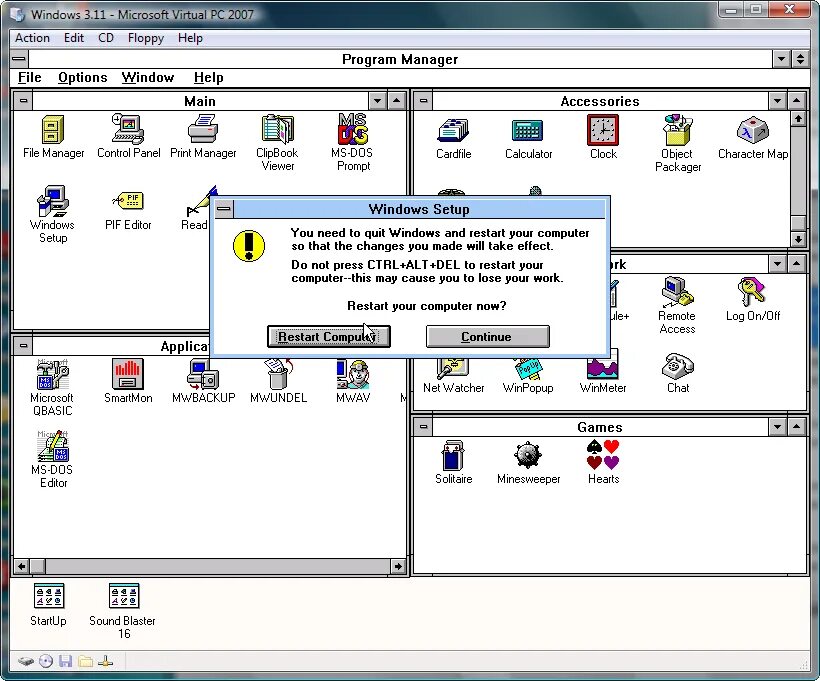
Task: Open the Virtual PC Edit menu
Action: point(74,38)
